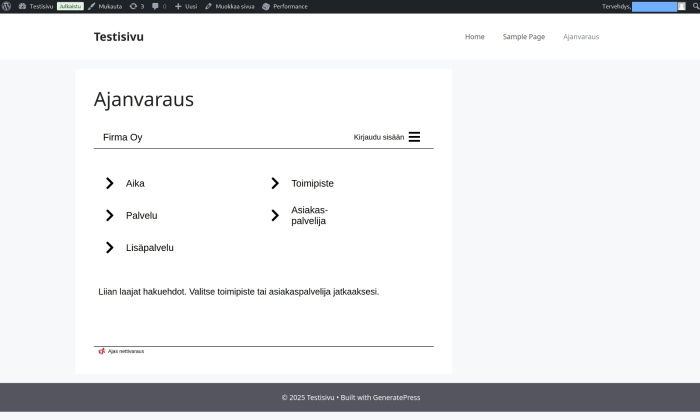Click the updates icon showing 3
The width and height of the screenshot is (700, 420).
coord(137,6)
